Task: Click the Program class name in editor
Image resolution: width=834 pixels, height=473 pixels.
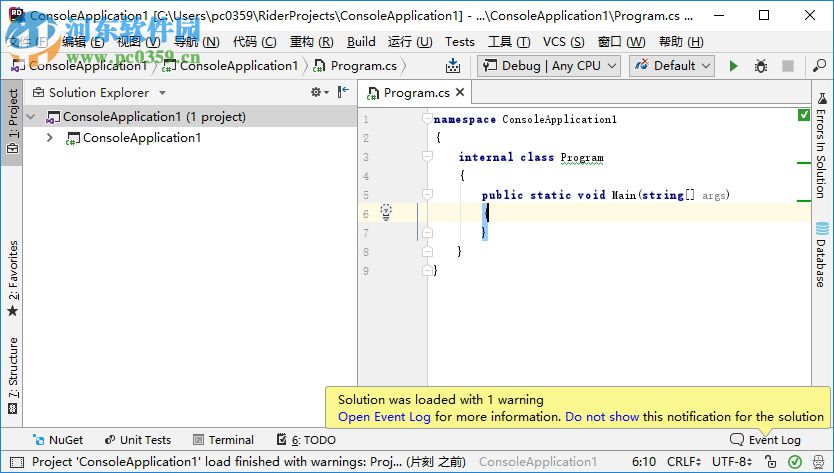Action: [582, 157]
